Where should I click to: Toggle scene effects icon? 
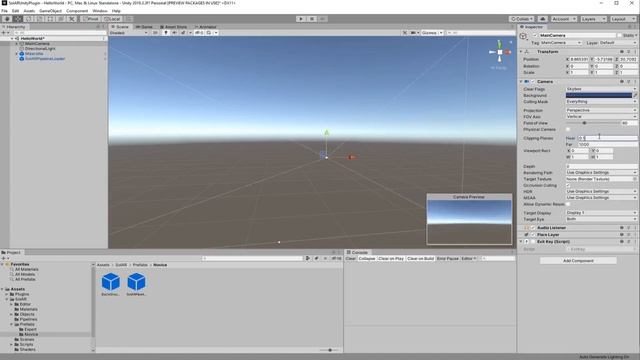[183, 33]
